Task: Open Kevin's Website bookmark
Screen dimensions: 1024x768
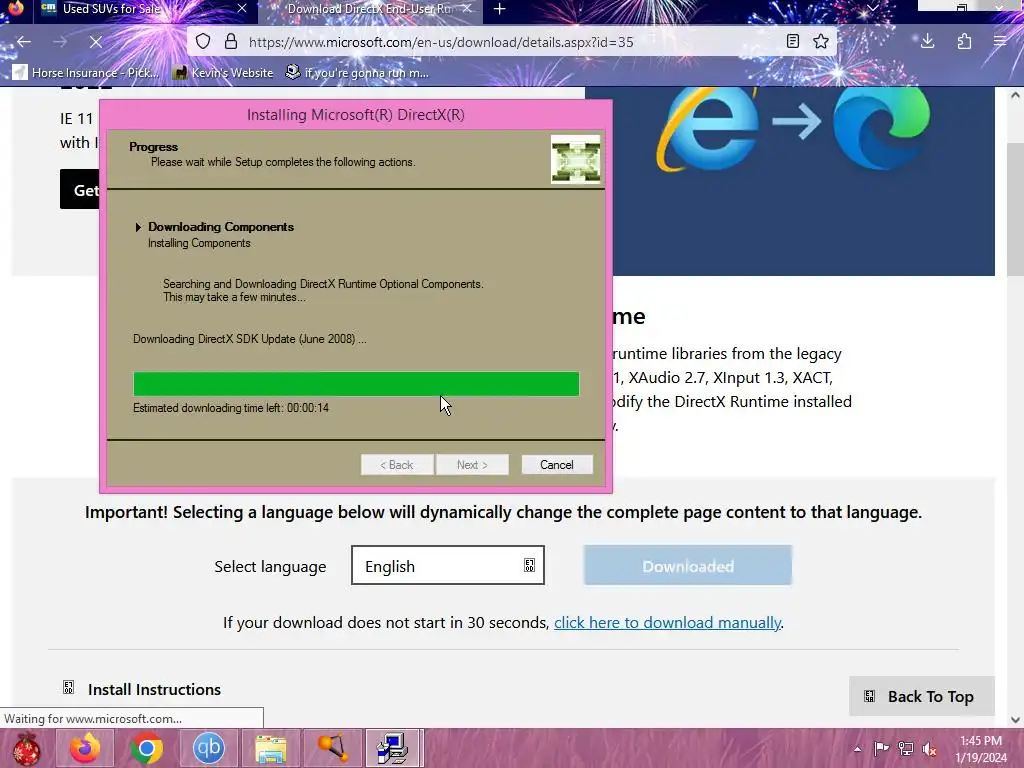Action: click(223, 72)
